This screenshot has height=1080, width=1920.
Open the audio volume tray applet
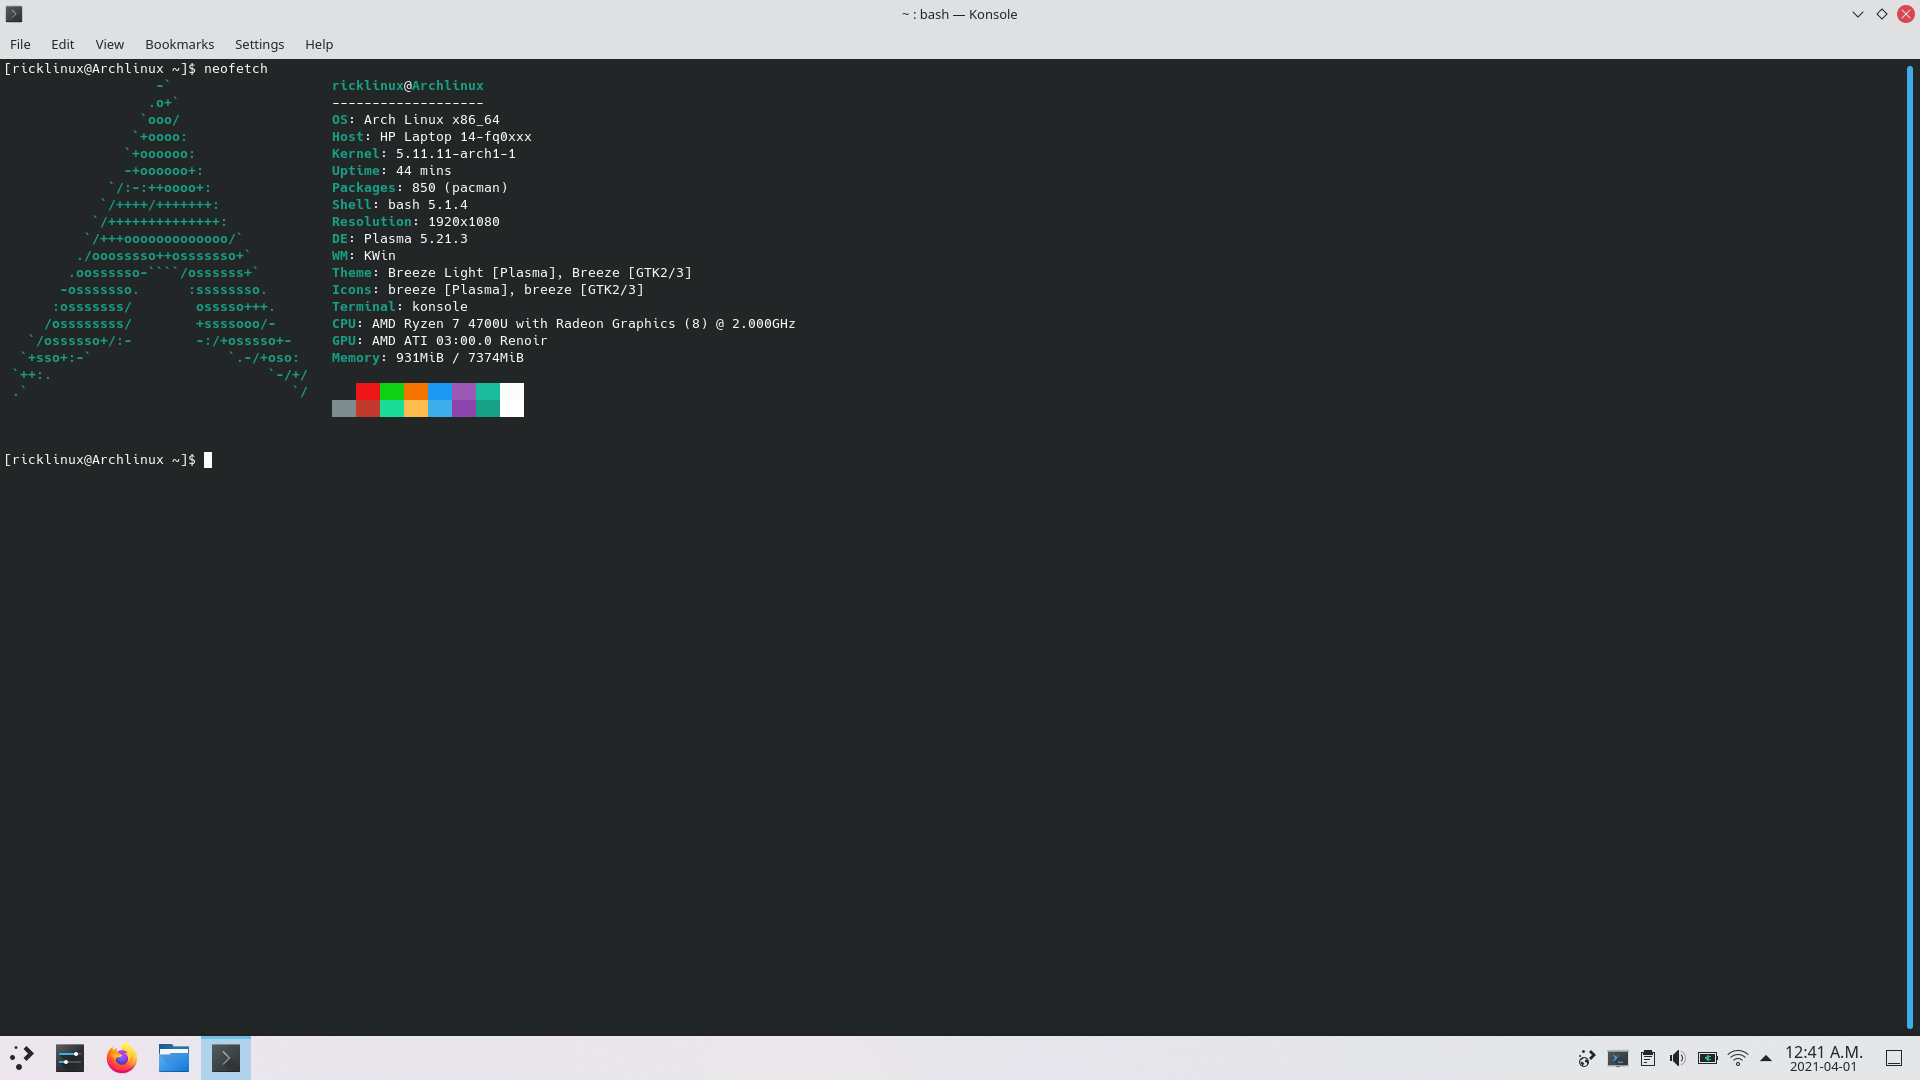(x=1678, y=1058)
